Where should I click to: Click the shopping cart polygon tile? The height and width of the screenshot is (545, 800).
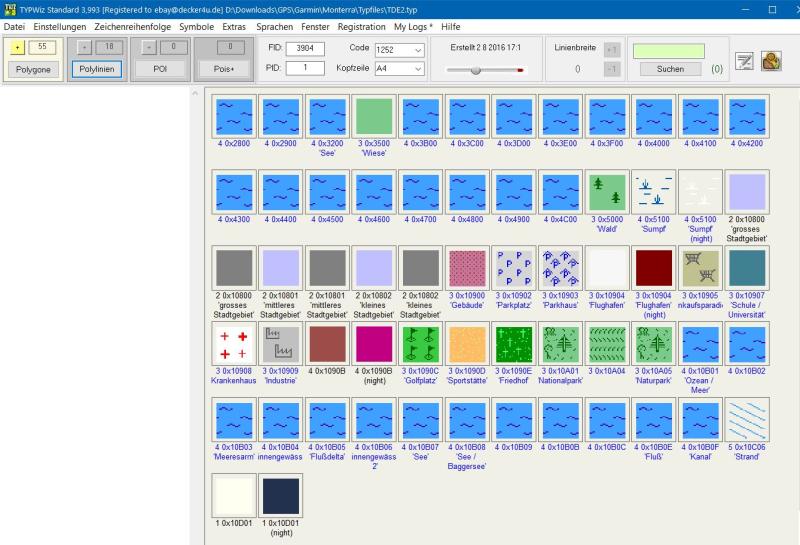(x=700, y=269)
